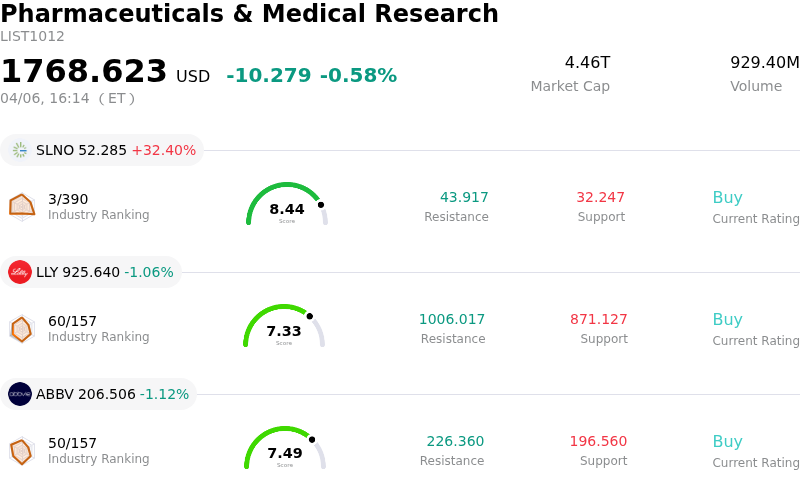The width and height of the screenshot is (800, 488).
Task: Click the 929.40M Volume figure
Action: point(764,63)
